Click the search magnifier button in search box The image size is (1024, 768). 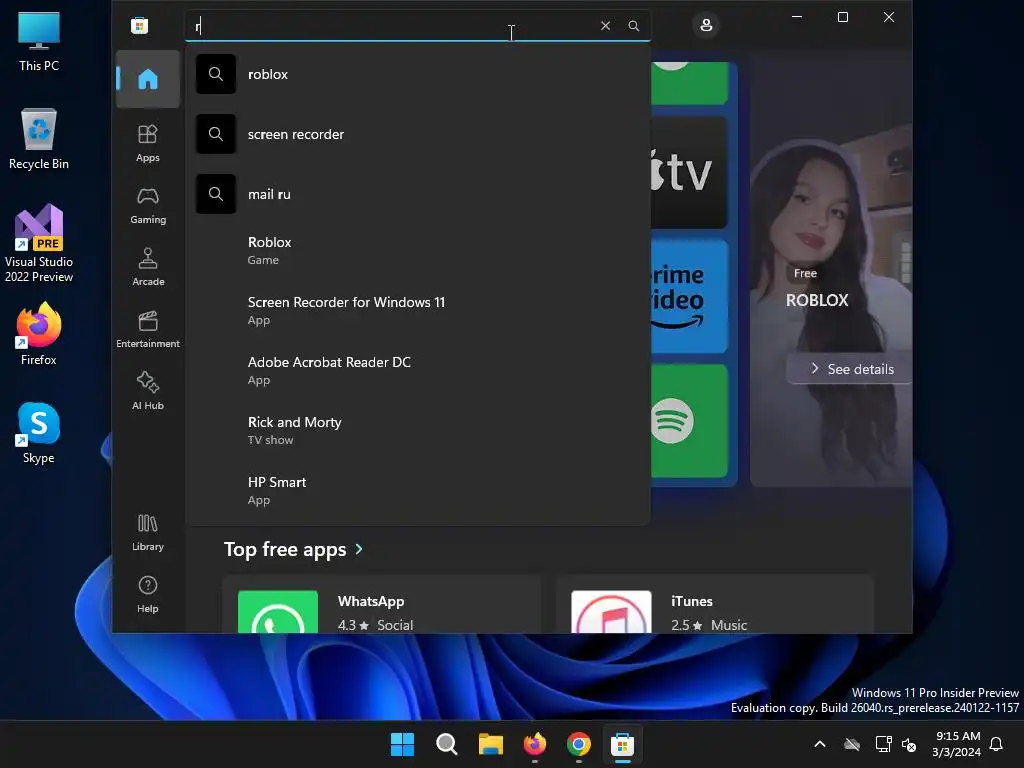[x=633, y=25]
